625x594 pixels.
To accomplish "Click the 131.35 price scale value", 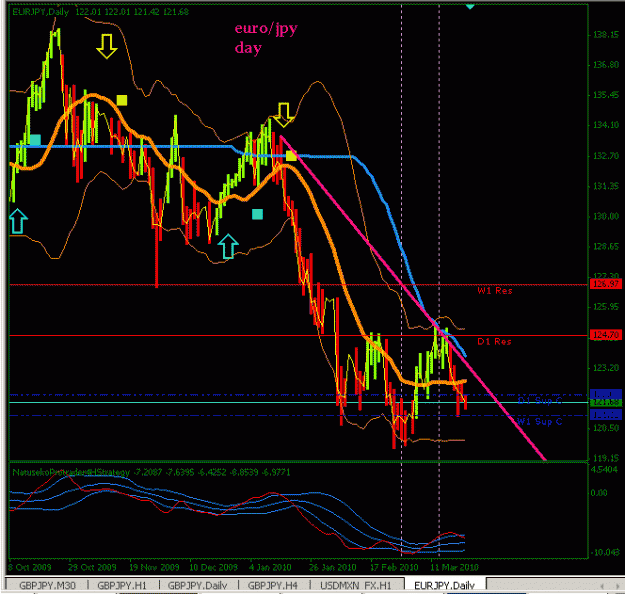I will 606,186.
